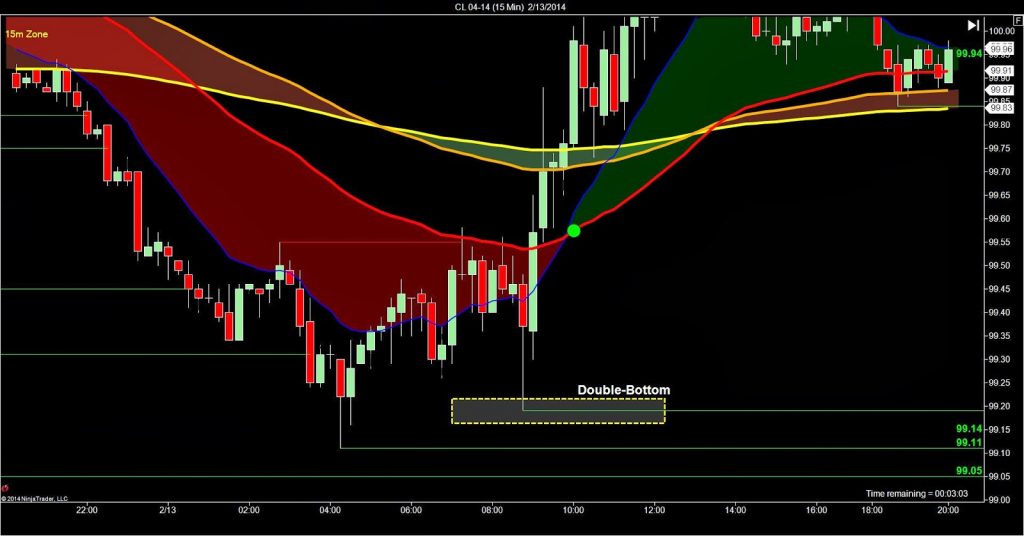Click the small red icon above the NinjaTrader copyright
The height and width of the screenshot is (536, 1024).
tap(5, 488)
